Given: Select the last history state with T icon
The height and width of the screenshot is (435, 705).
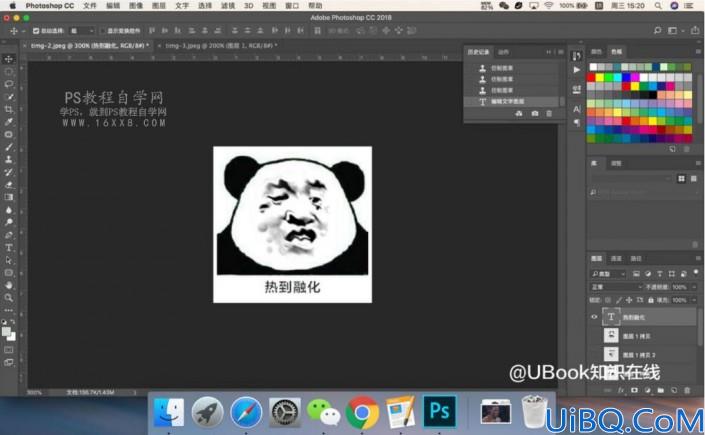Looking at the screenshot, I should point(512,102).
